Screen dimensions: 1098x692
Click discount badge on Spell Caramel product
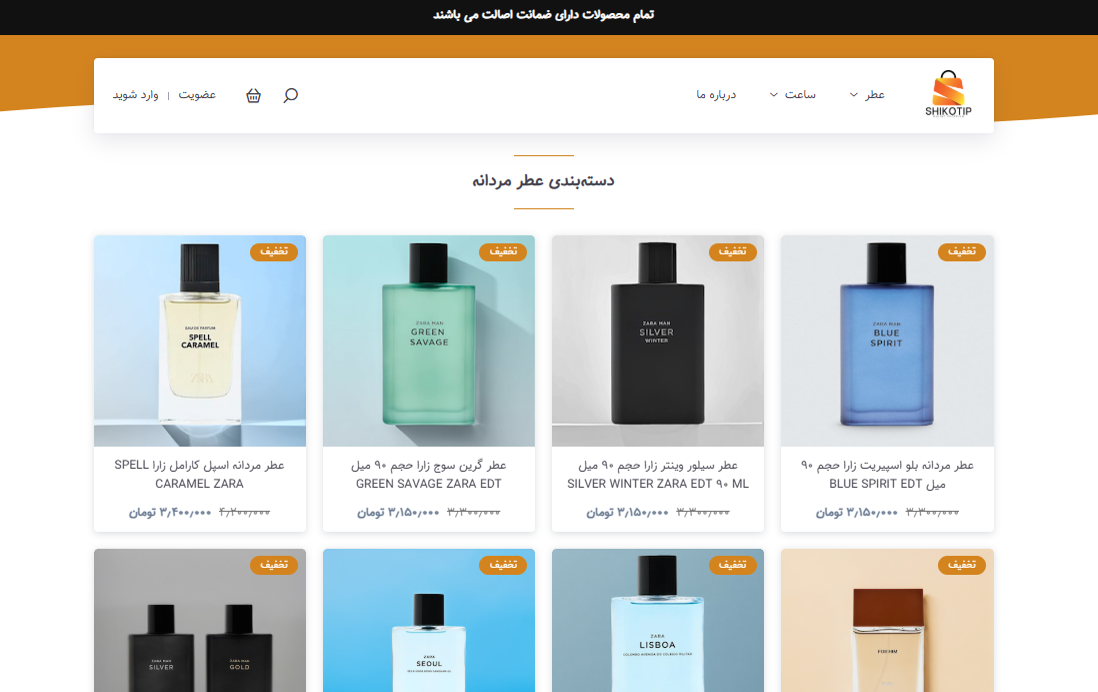click(274, 251)
